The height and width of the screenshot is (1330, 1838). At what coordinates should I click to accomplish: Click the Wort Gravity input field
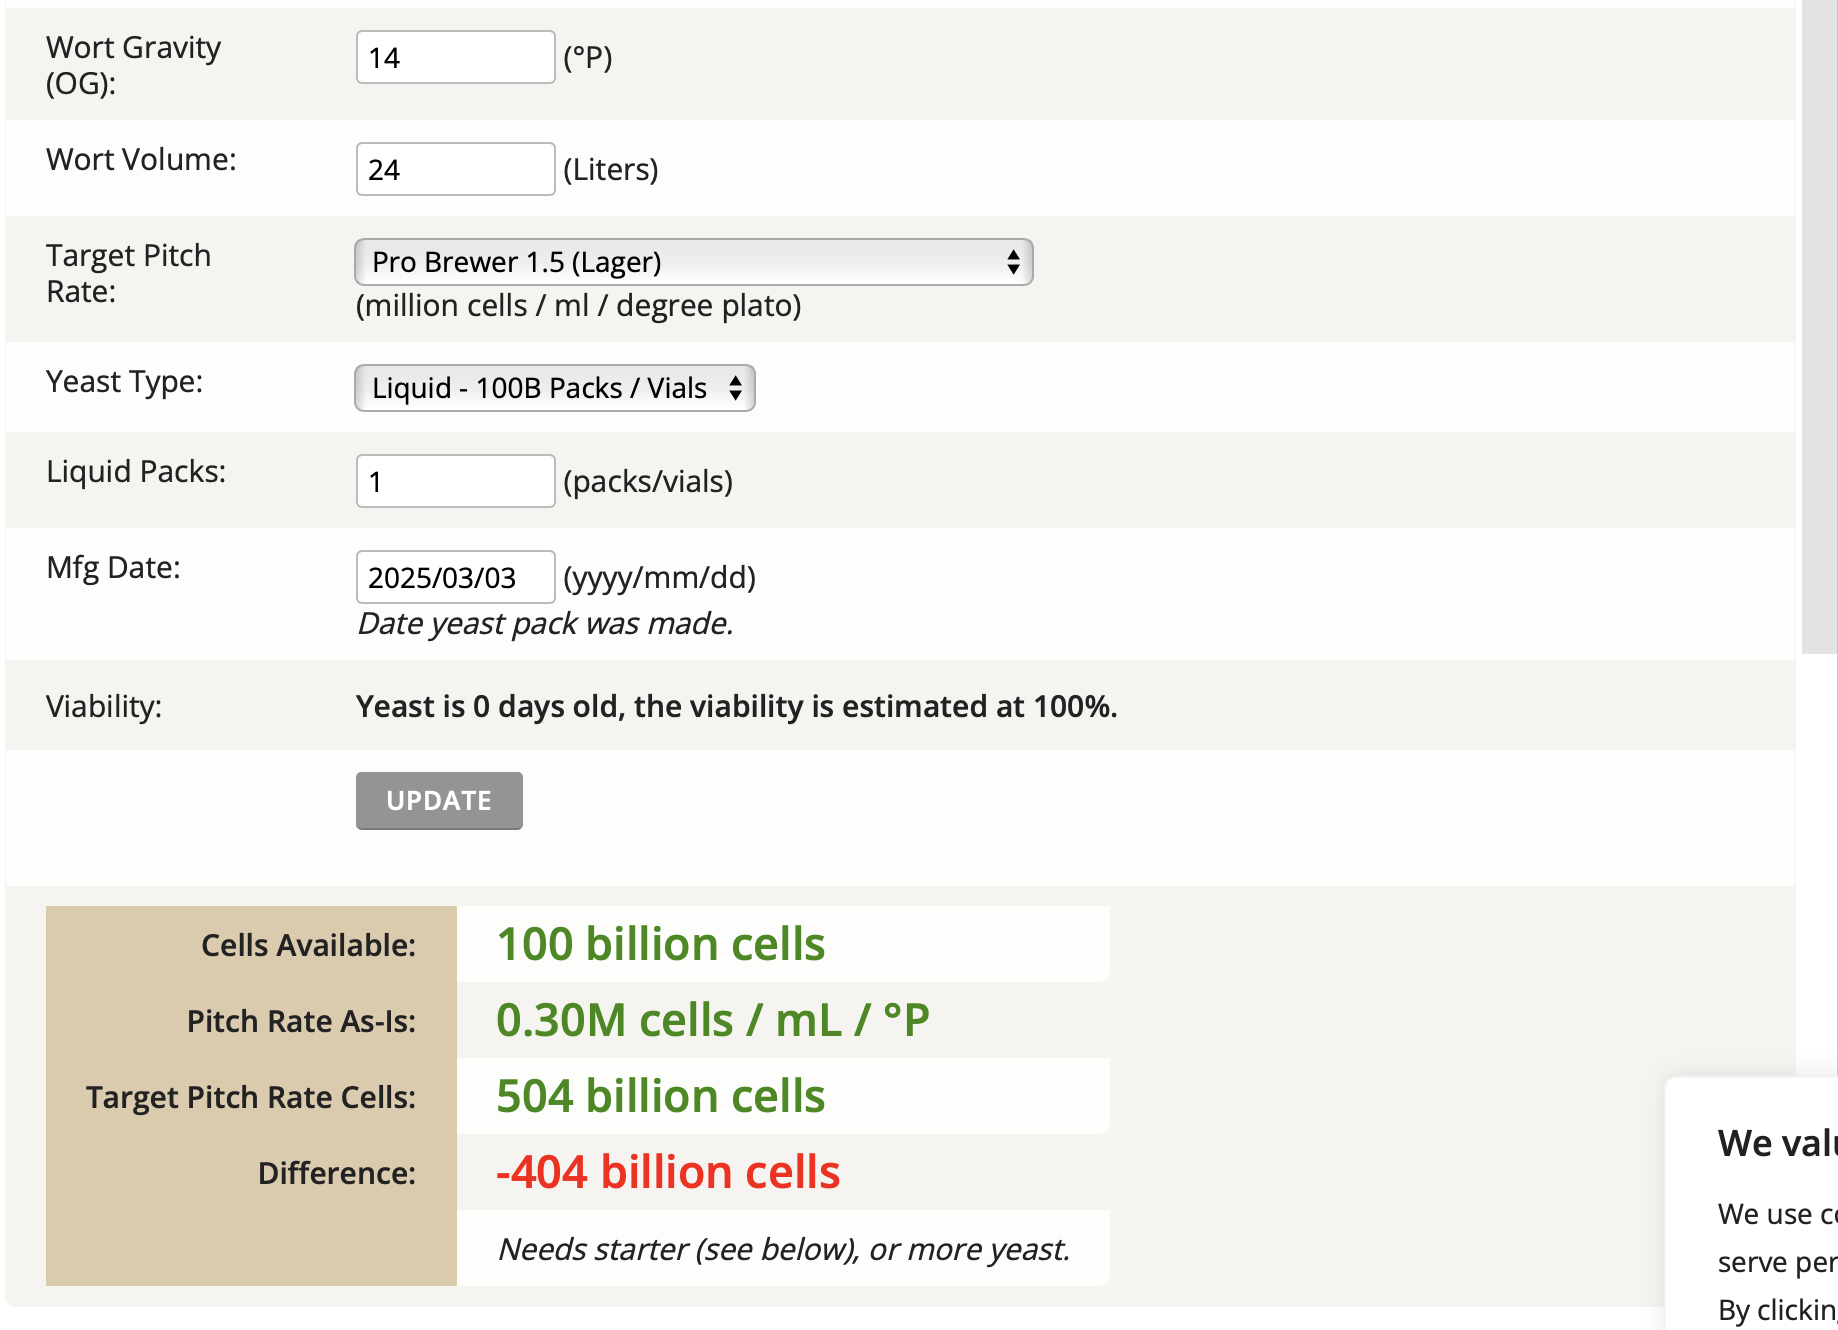click(x=455, y=57)
